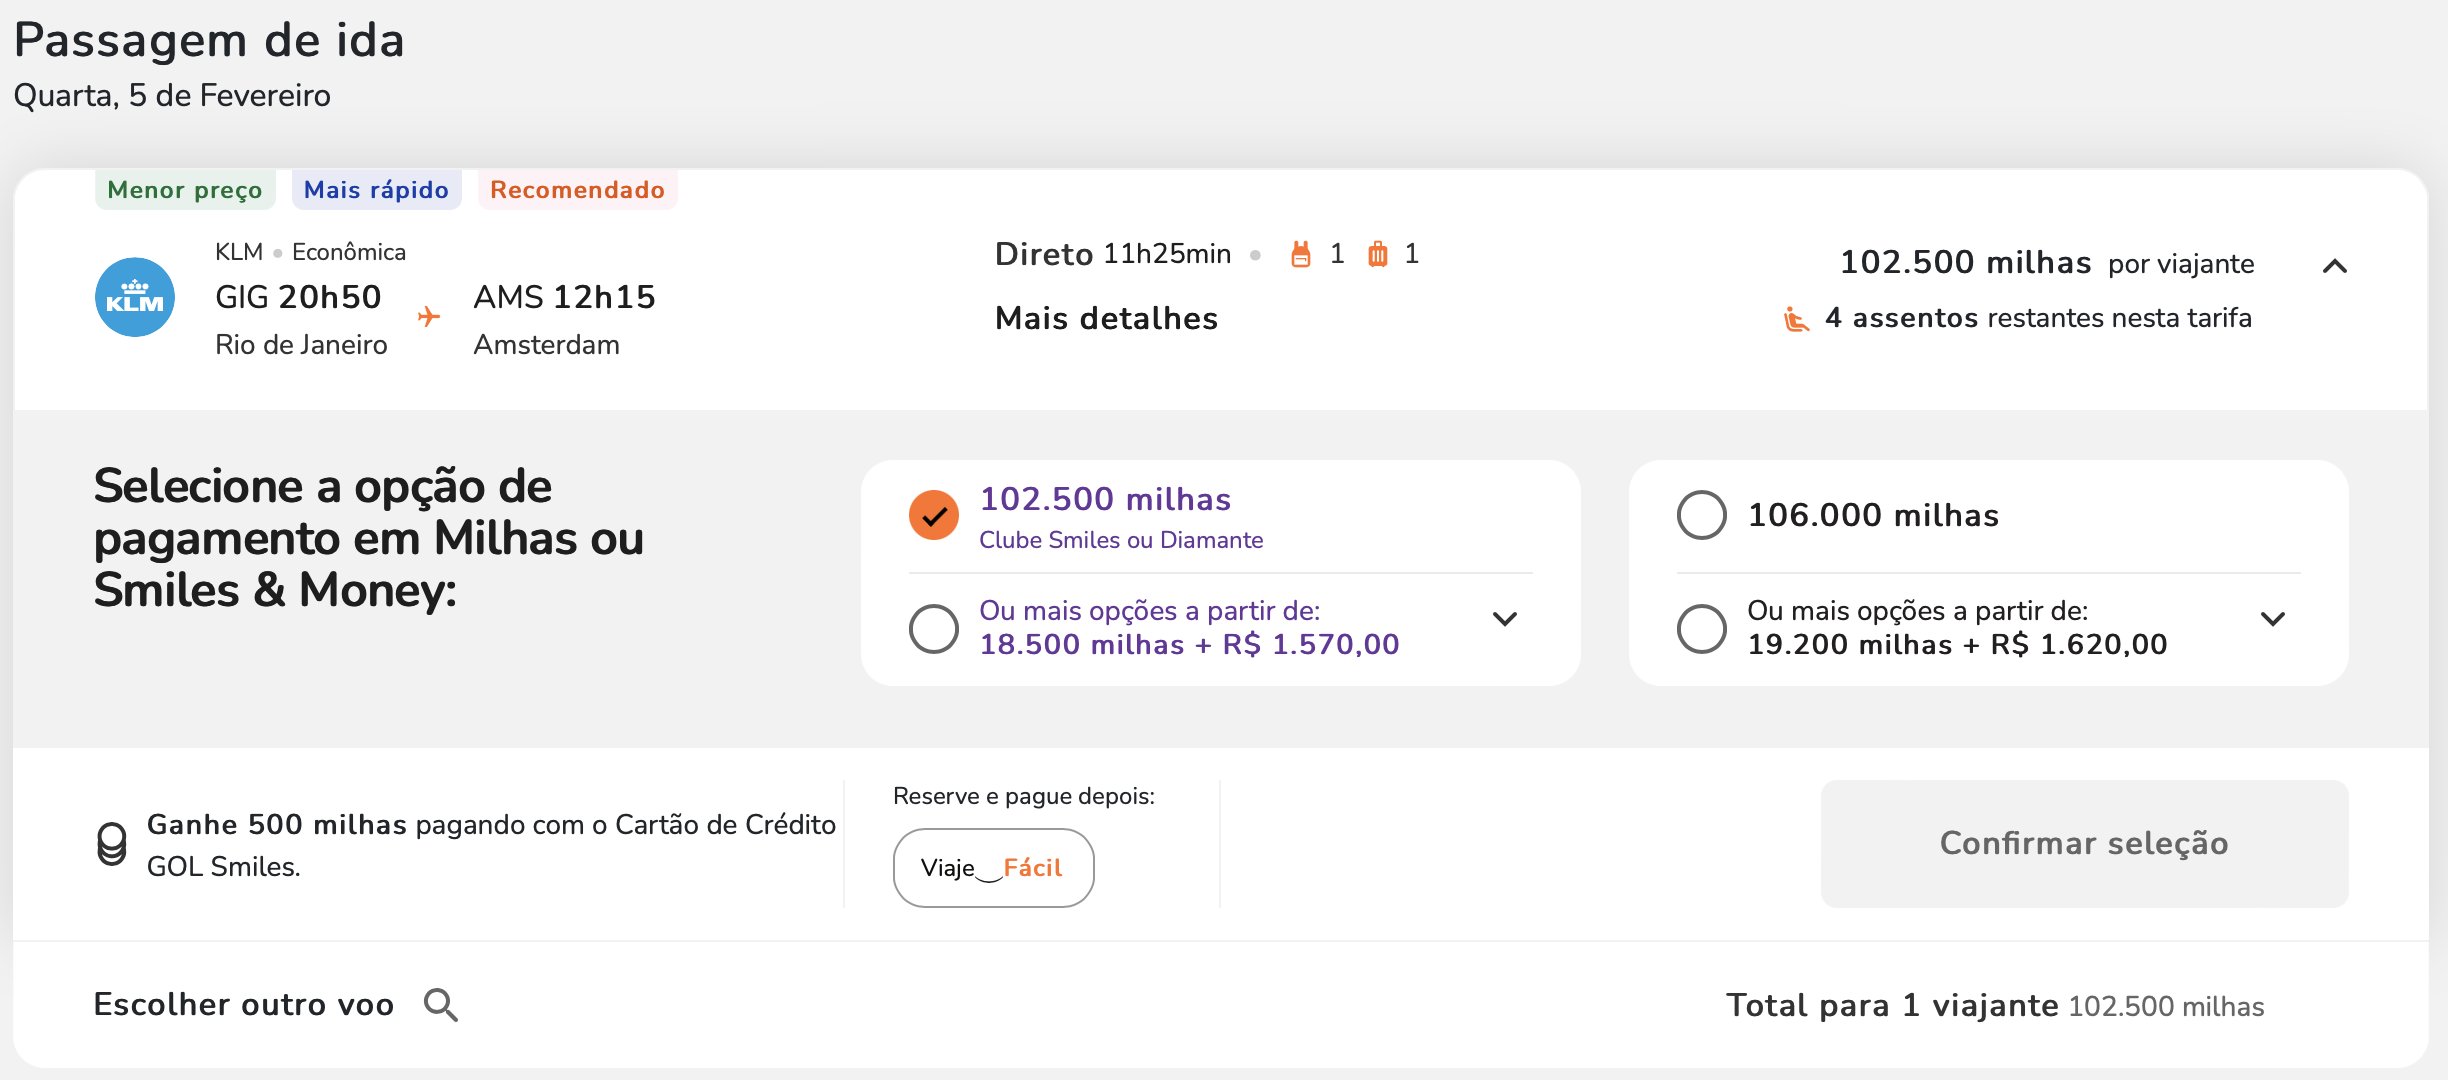Click the hand baggage backpack icon
The height and width of the screenshot is (1080, 2448).
click(x=1300, y=254)
